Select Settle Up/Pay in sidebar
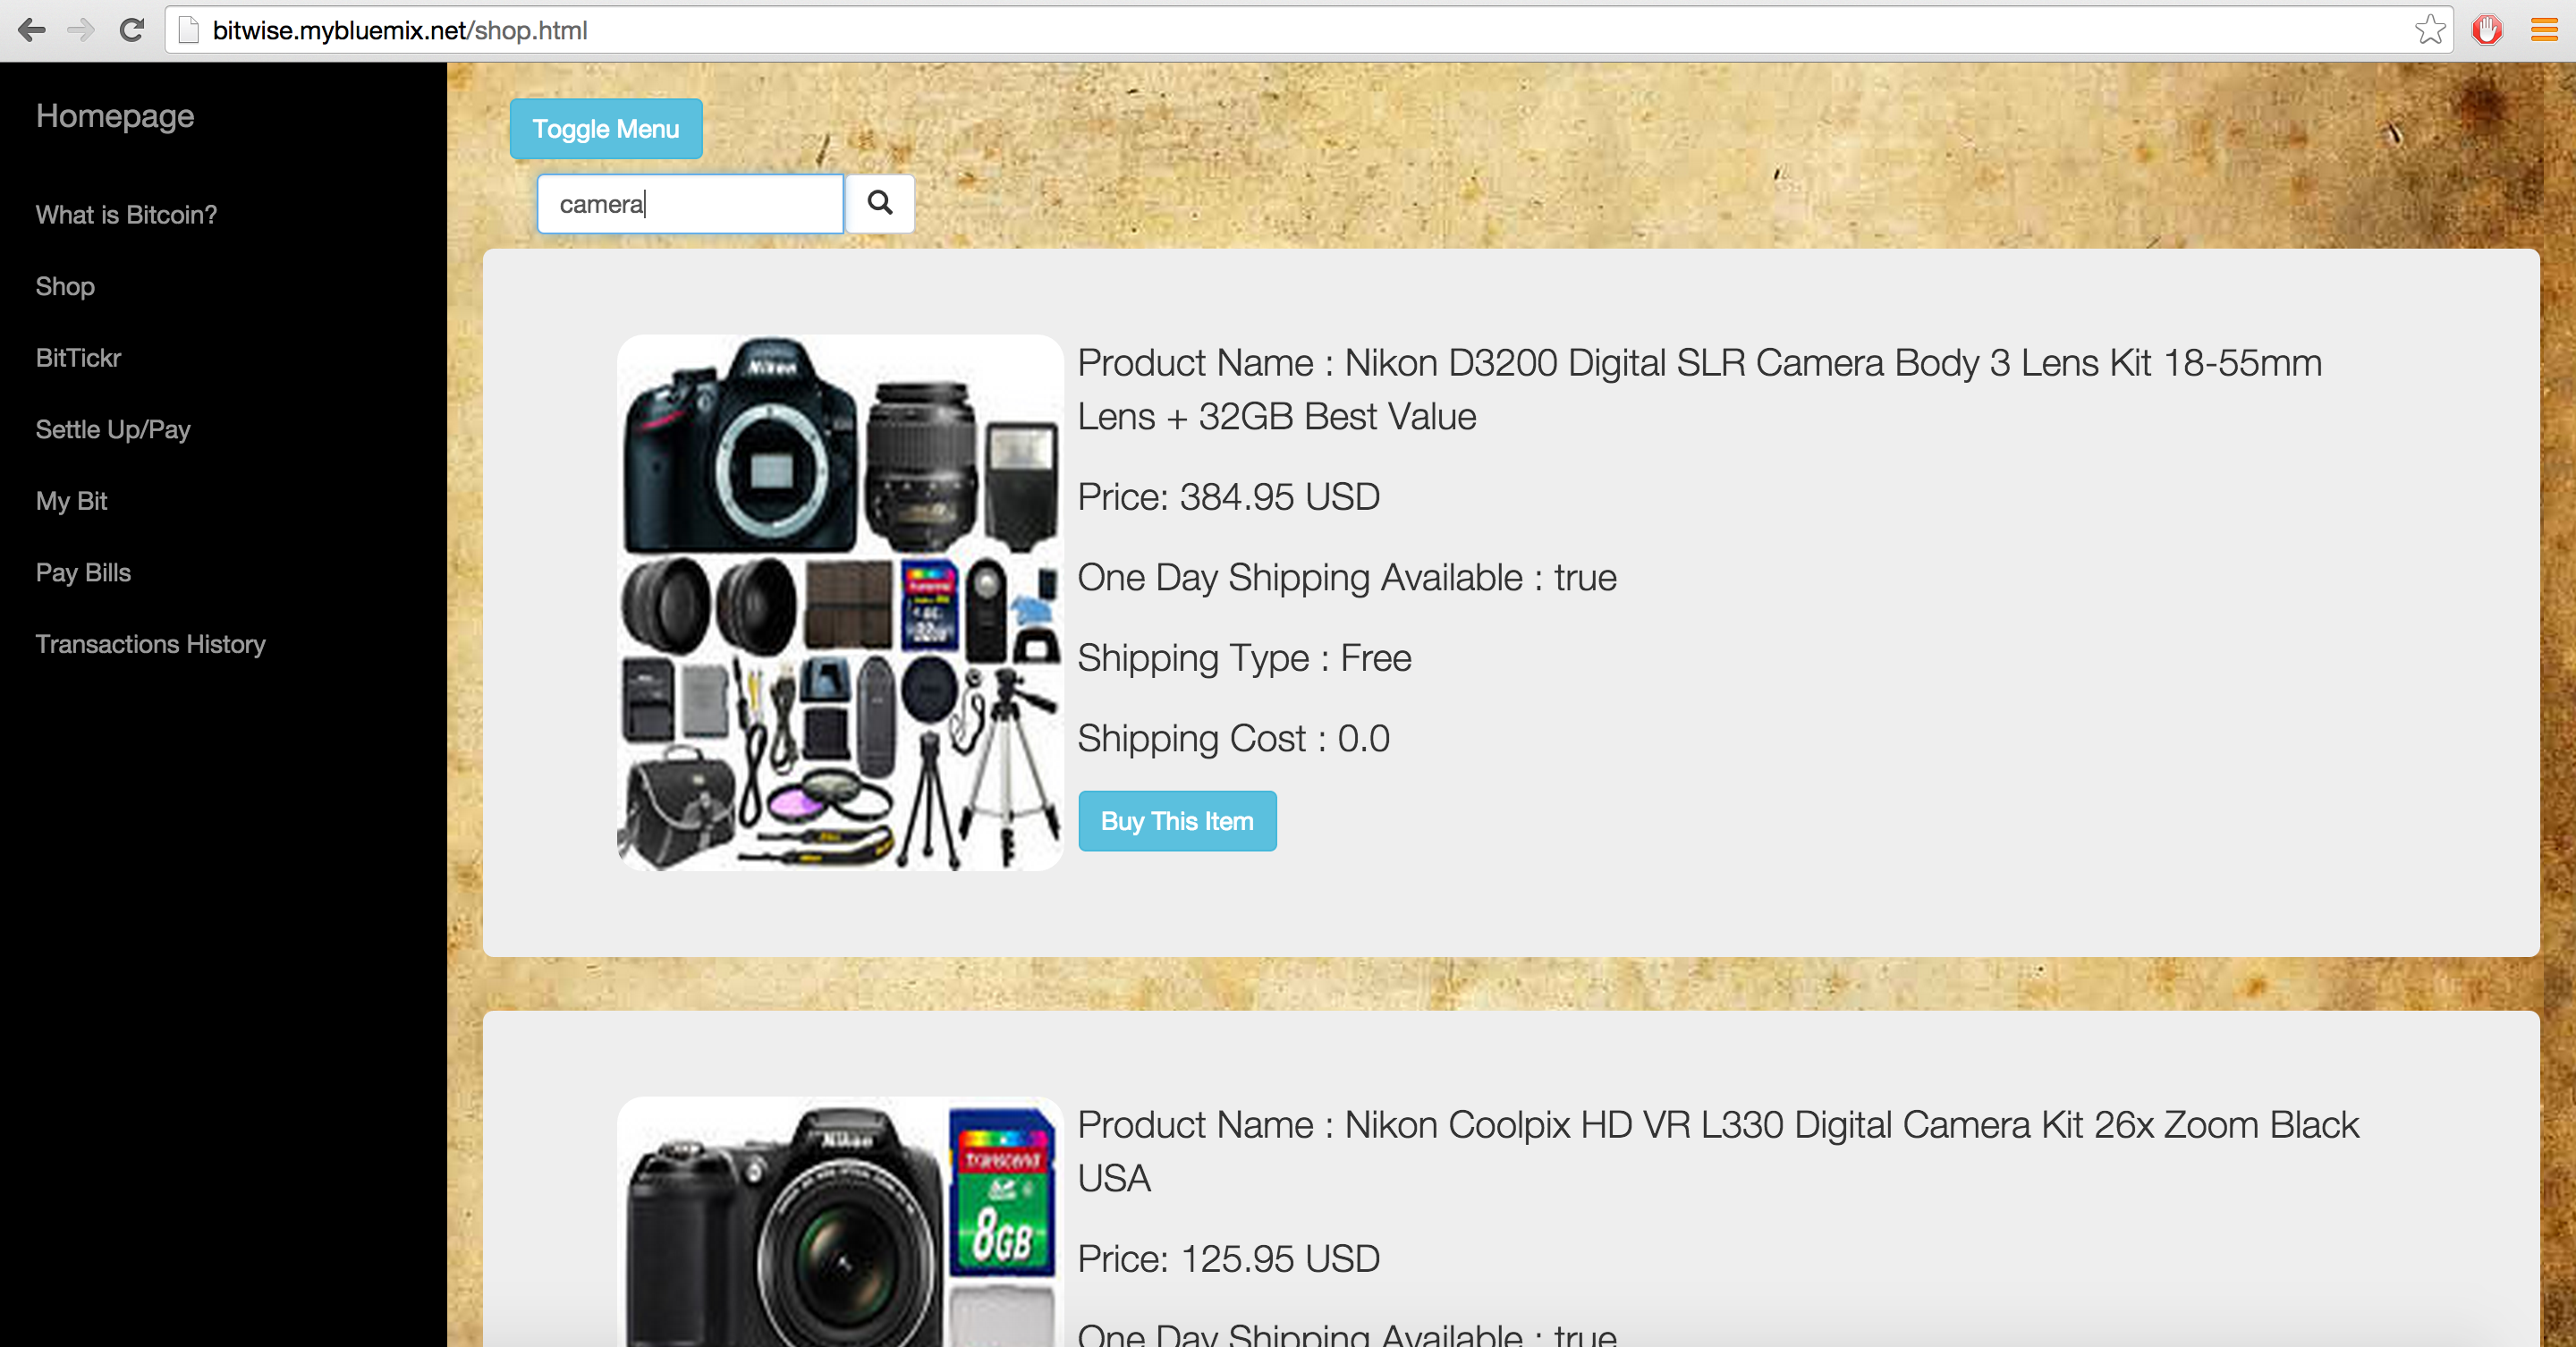This screenshot has height=1347, width=2576. point(113,430)
